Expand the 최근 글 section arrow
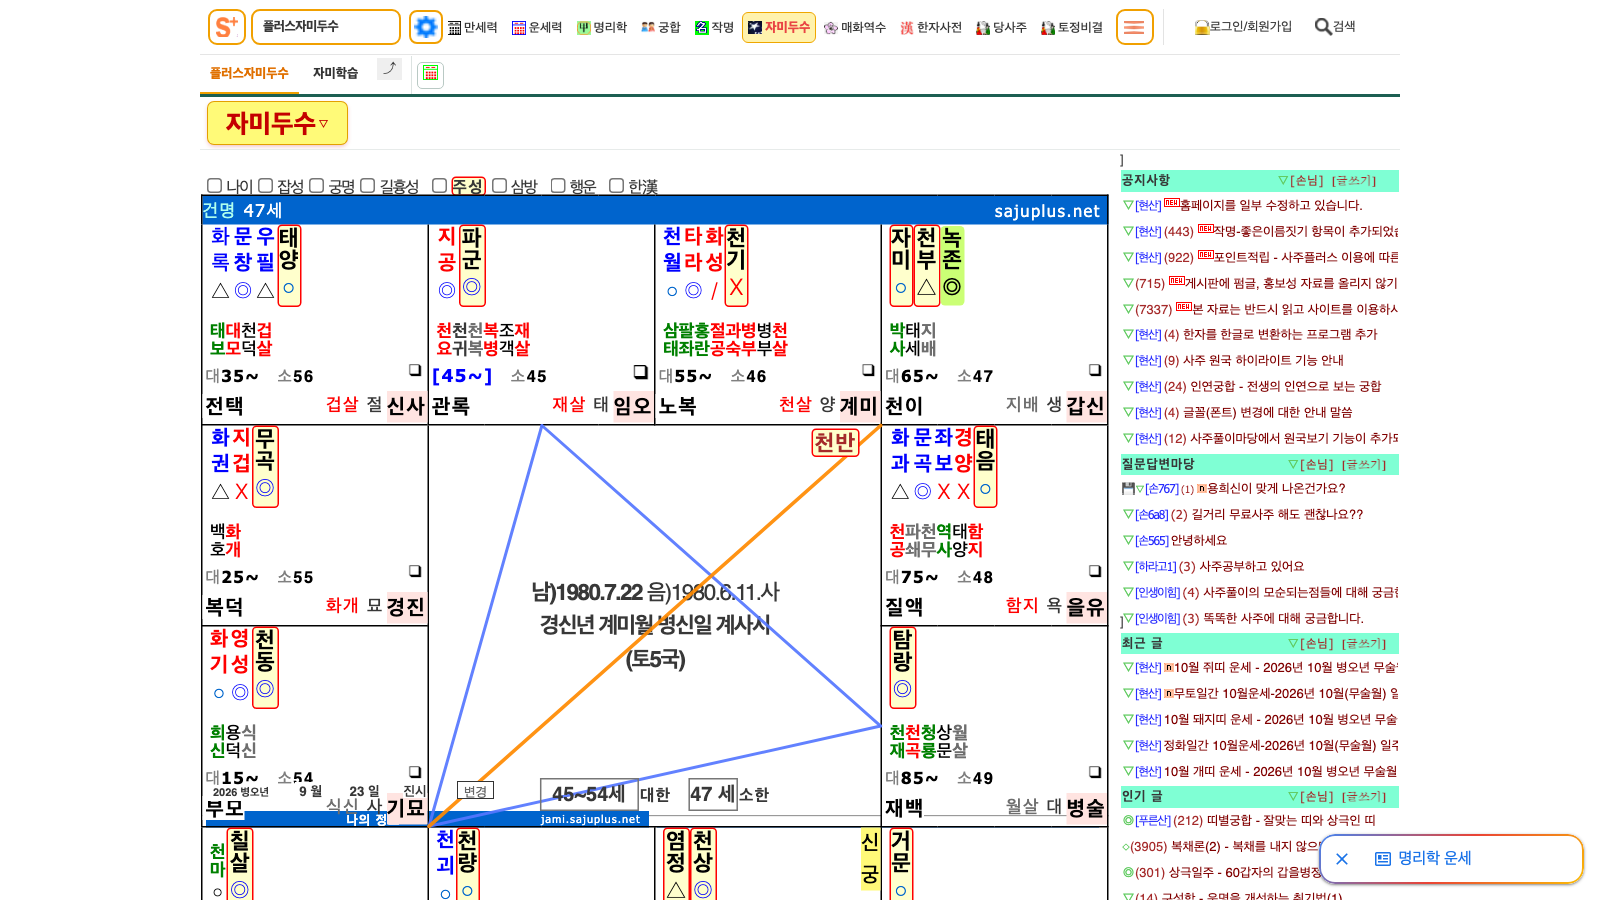Image resolution: width=1600 pixels, height=900 pixels. [1293, 644]
